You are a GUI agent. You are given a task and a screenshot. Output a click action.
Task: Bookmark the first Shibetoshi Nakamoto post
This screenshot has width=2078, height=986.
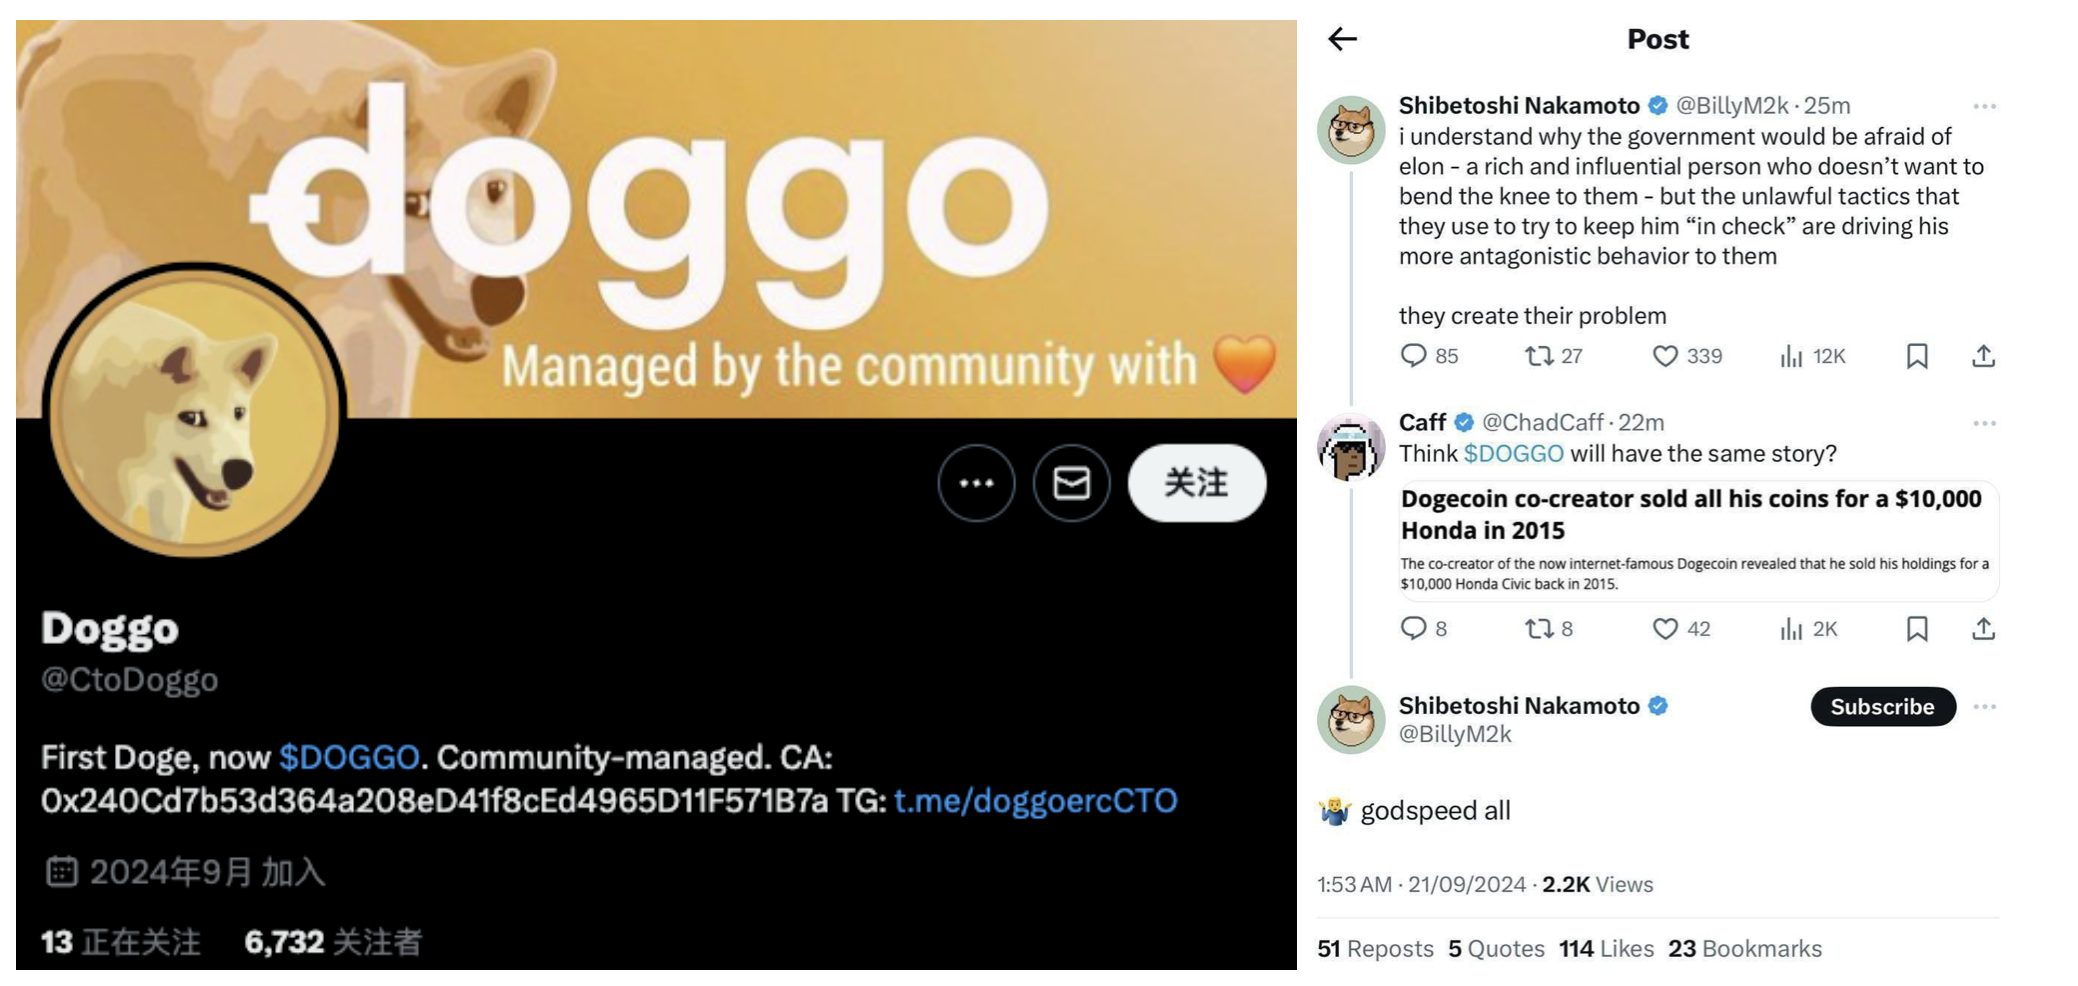click(1917, 356)
